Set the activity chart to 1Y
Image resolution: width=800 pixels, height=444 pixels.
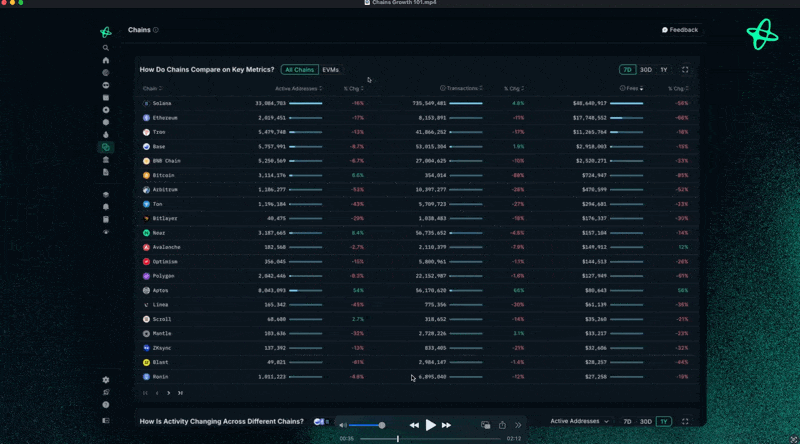[x=664, y=422]
